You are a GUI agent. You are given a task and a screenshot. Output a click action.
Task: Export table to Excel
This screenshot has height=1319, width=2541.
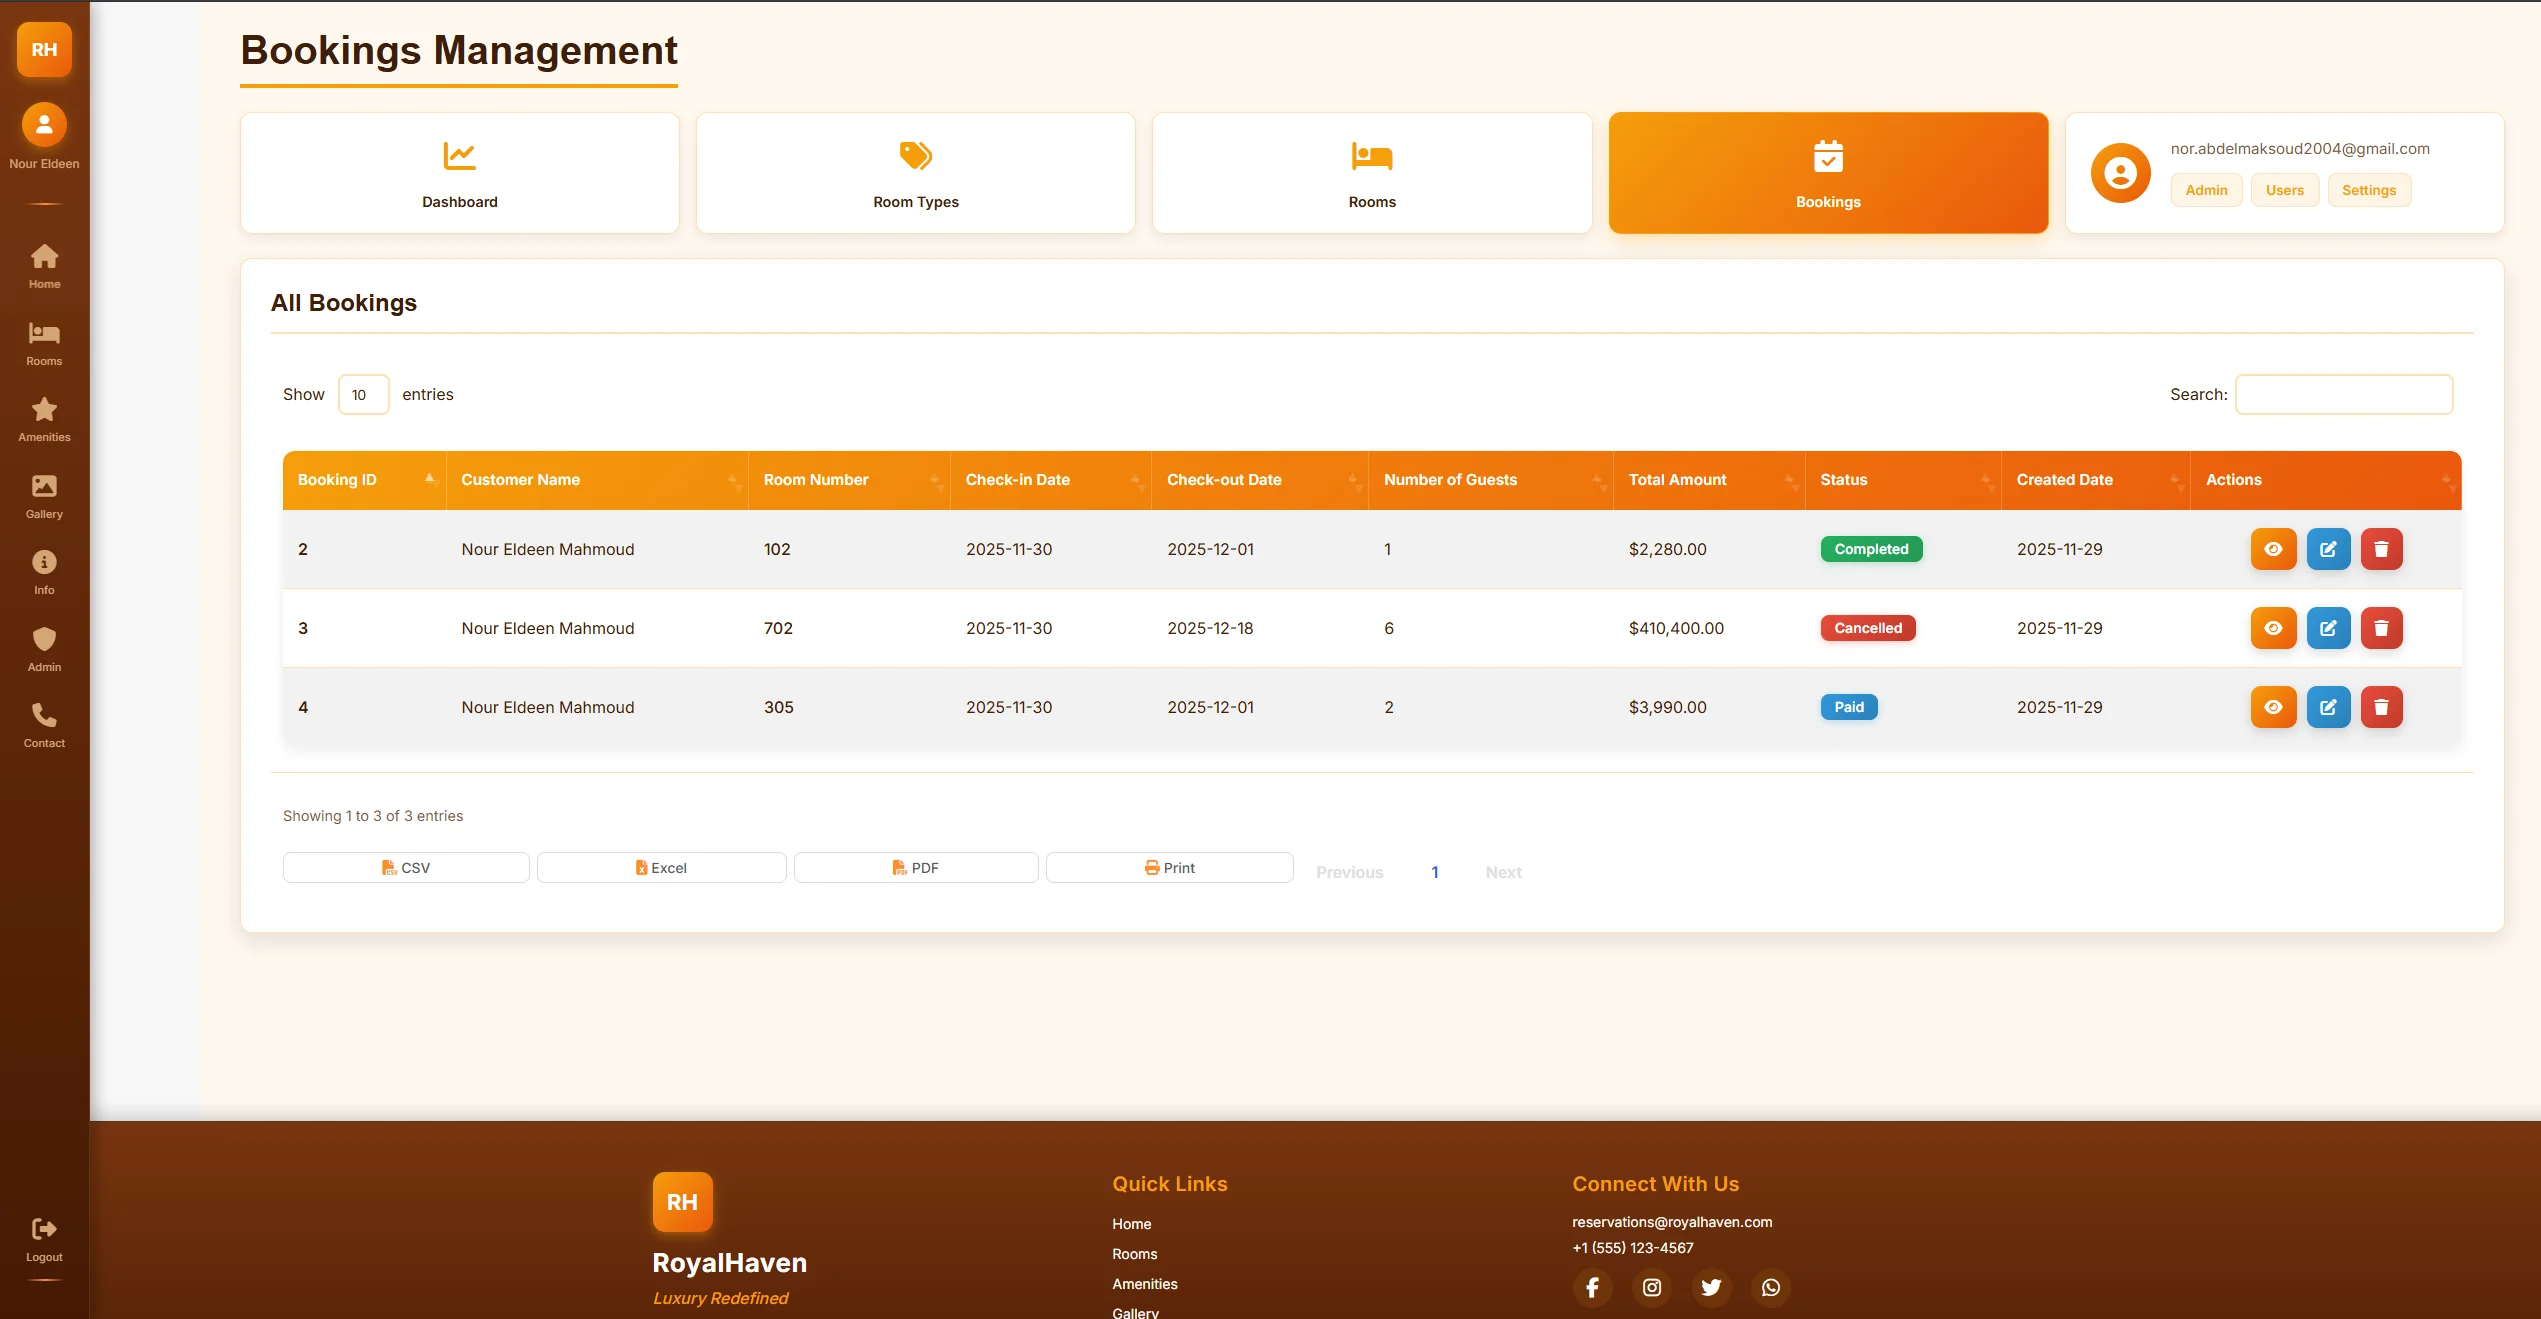point(661,868)
